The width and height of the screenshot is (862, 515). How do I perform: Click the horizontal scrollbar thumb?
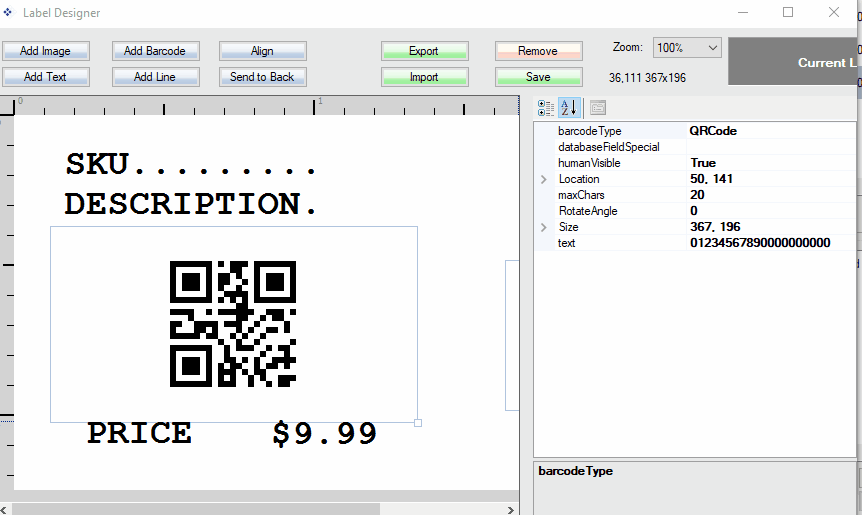(x=196, y=510)
